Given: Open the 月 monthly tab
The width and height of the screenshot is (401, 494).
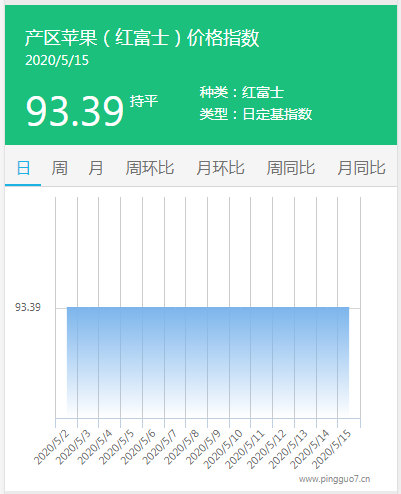Looking at the screenshot, I should [x=96, y=168].
